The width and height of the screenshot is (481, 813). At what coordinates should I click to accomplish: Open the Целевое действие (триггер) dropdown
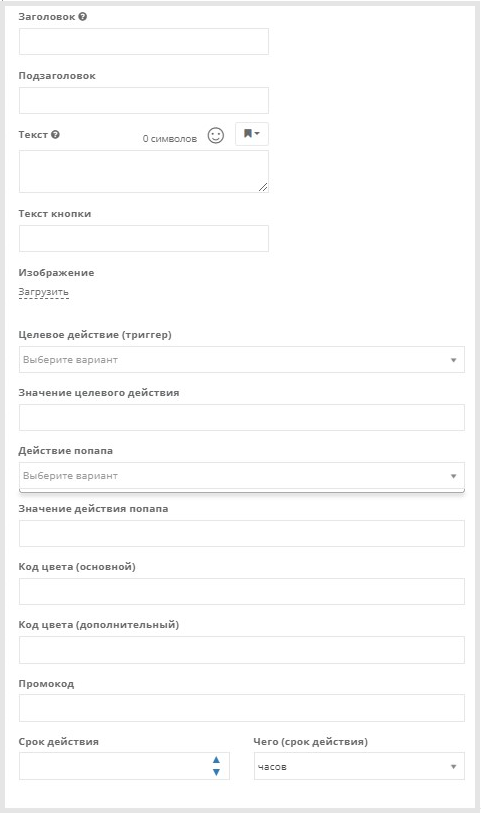tap(242, 359)
